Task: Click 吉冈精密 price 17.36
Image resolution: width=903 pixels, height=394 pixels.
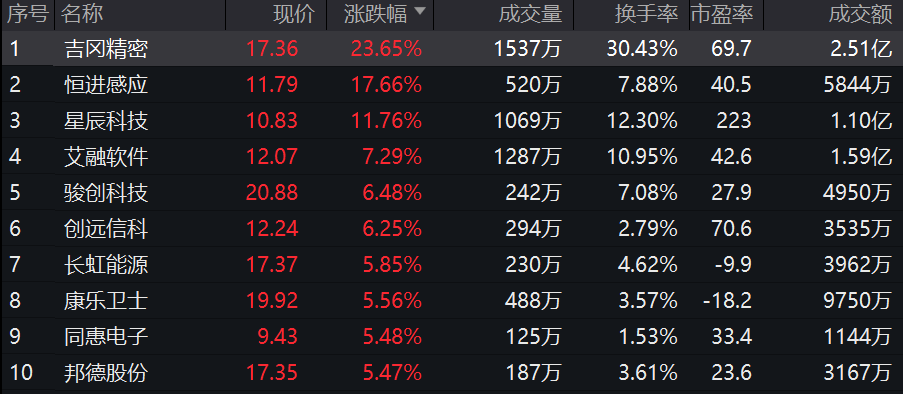Action: 272,49
